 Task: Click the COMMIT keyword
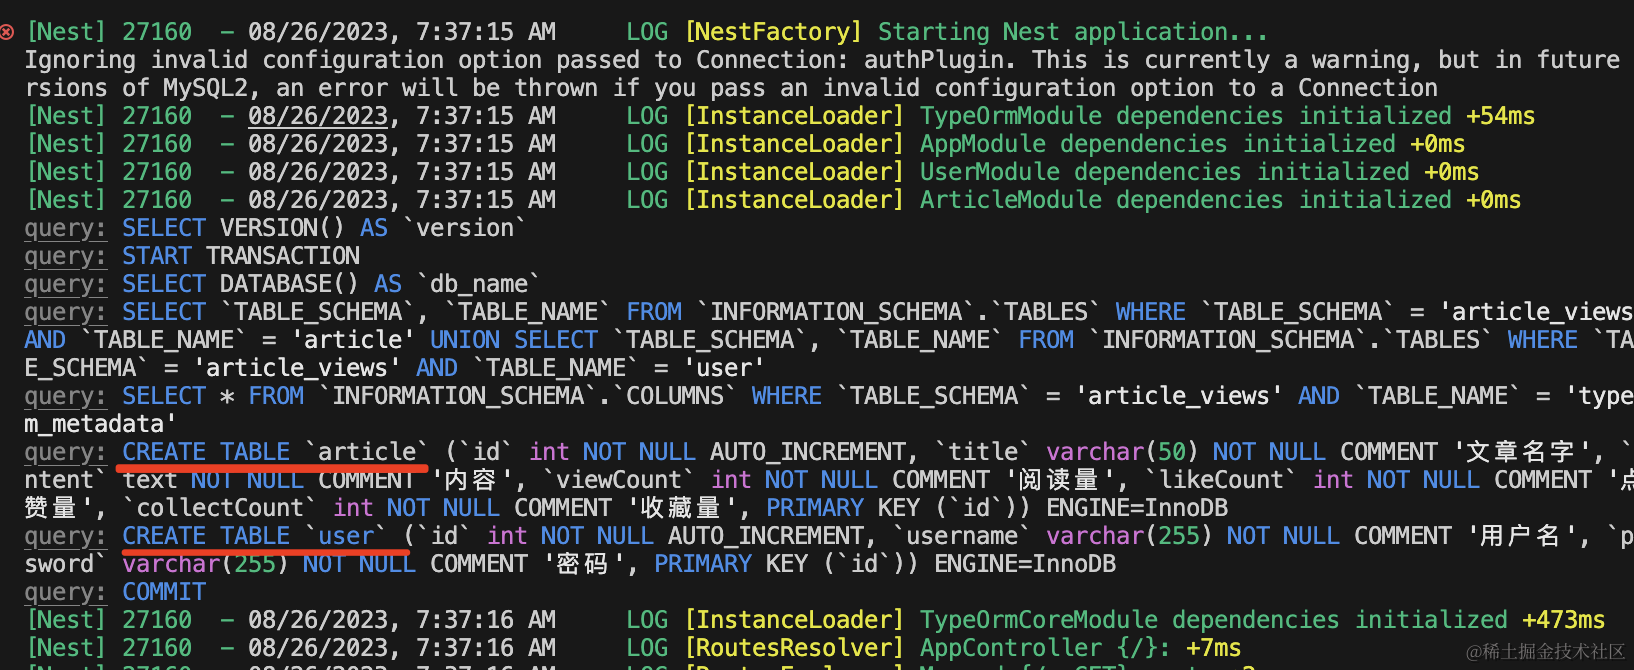[x=164, y=592]
